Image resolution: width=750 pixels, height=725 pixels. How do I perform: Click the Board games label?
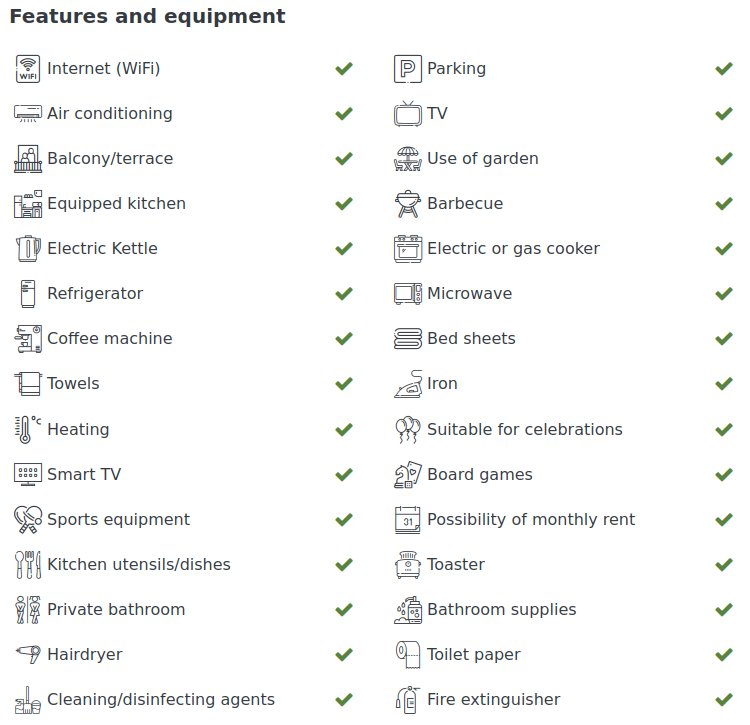(x=480, y=475)
